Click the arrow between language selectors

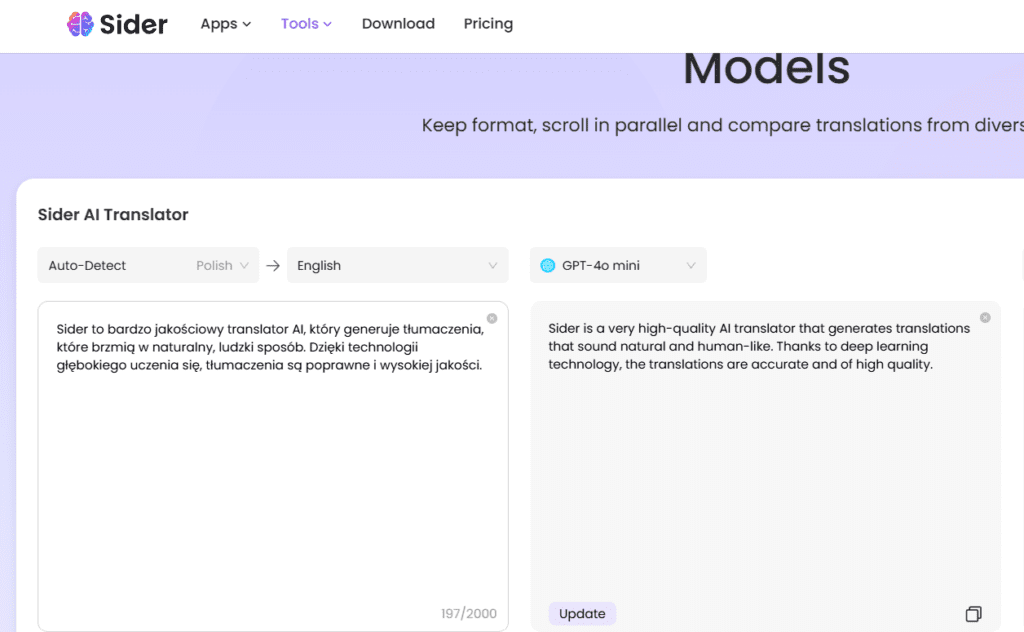[x=273, y=266]
